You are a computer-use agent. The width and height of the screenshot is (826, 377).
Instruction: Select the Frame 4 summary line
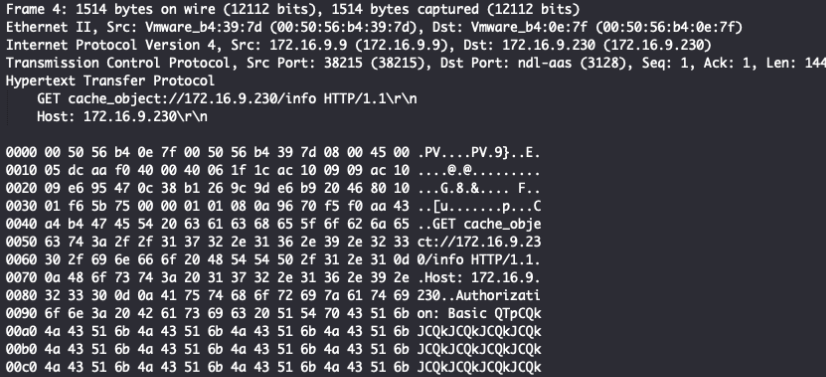pos(293,9)
